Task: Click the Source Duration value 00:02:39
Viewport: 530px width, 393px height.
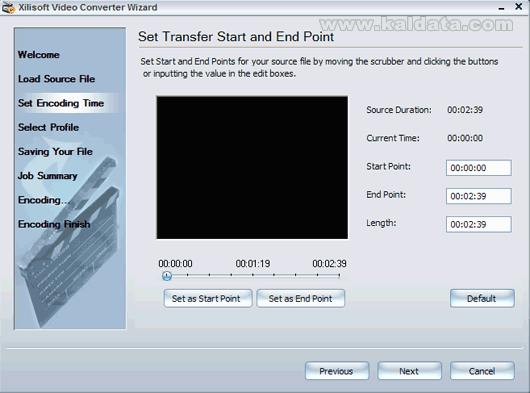Action: click(x=465, y=110)
